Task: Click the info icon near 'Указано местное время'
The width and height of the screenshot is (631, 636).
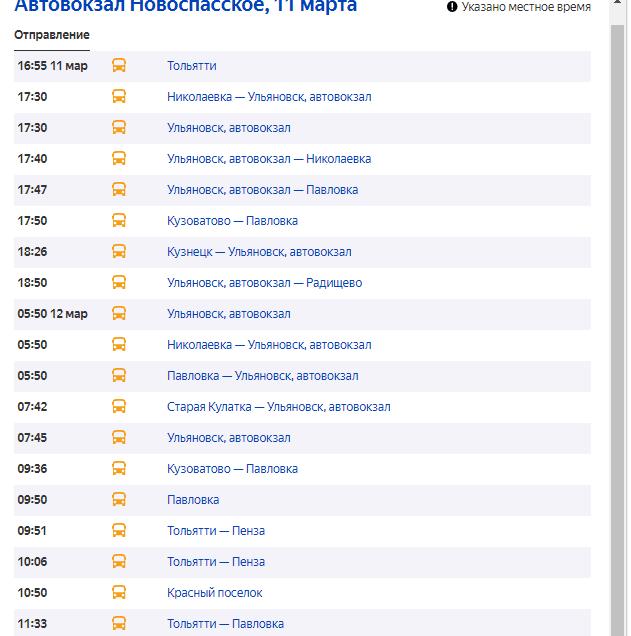Action: coord(452,7)
